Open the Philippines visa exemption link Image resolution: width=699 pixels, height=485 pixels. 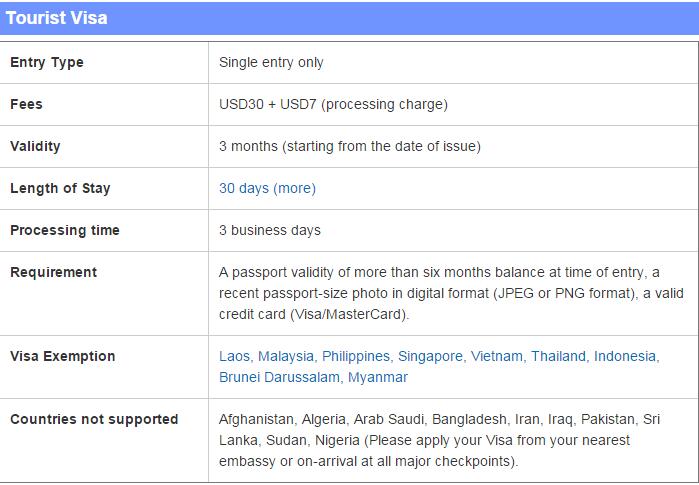(x=356, y=356)
